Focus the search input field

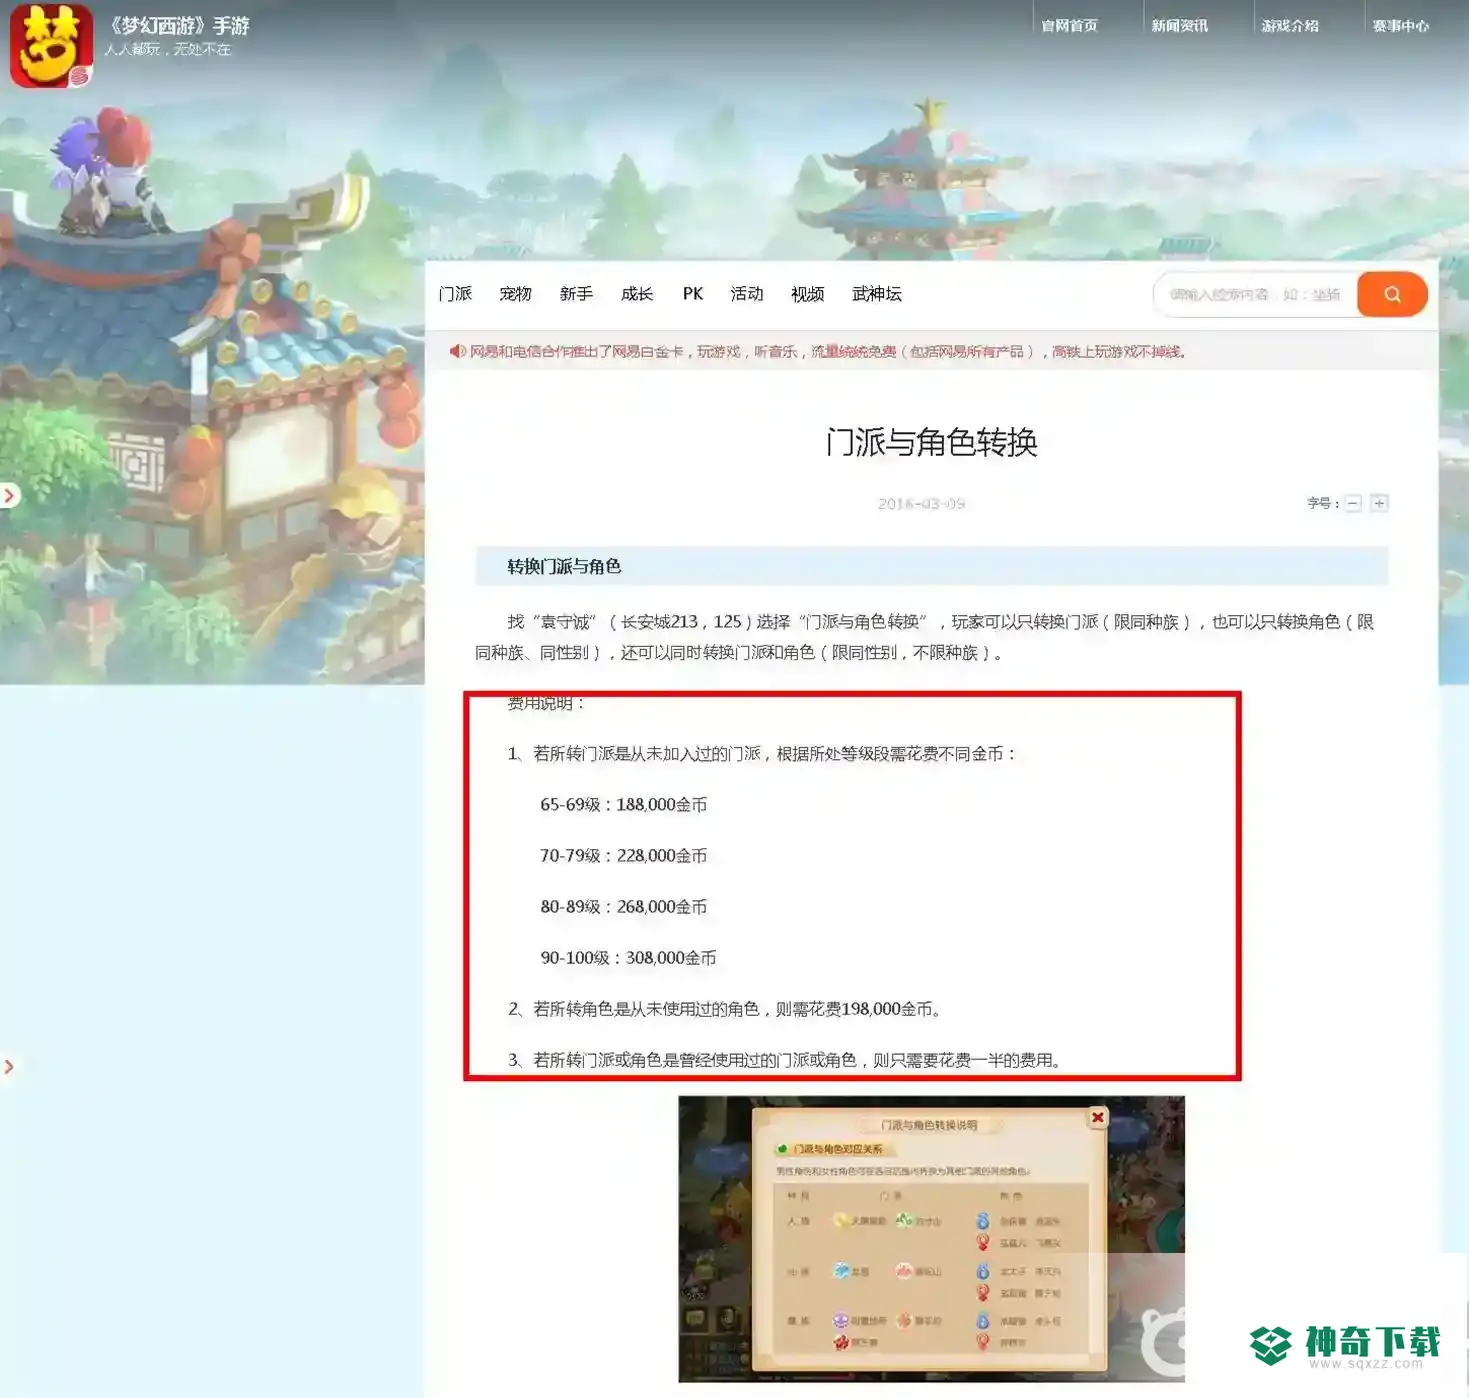(1256, 294)
